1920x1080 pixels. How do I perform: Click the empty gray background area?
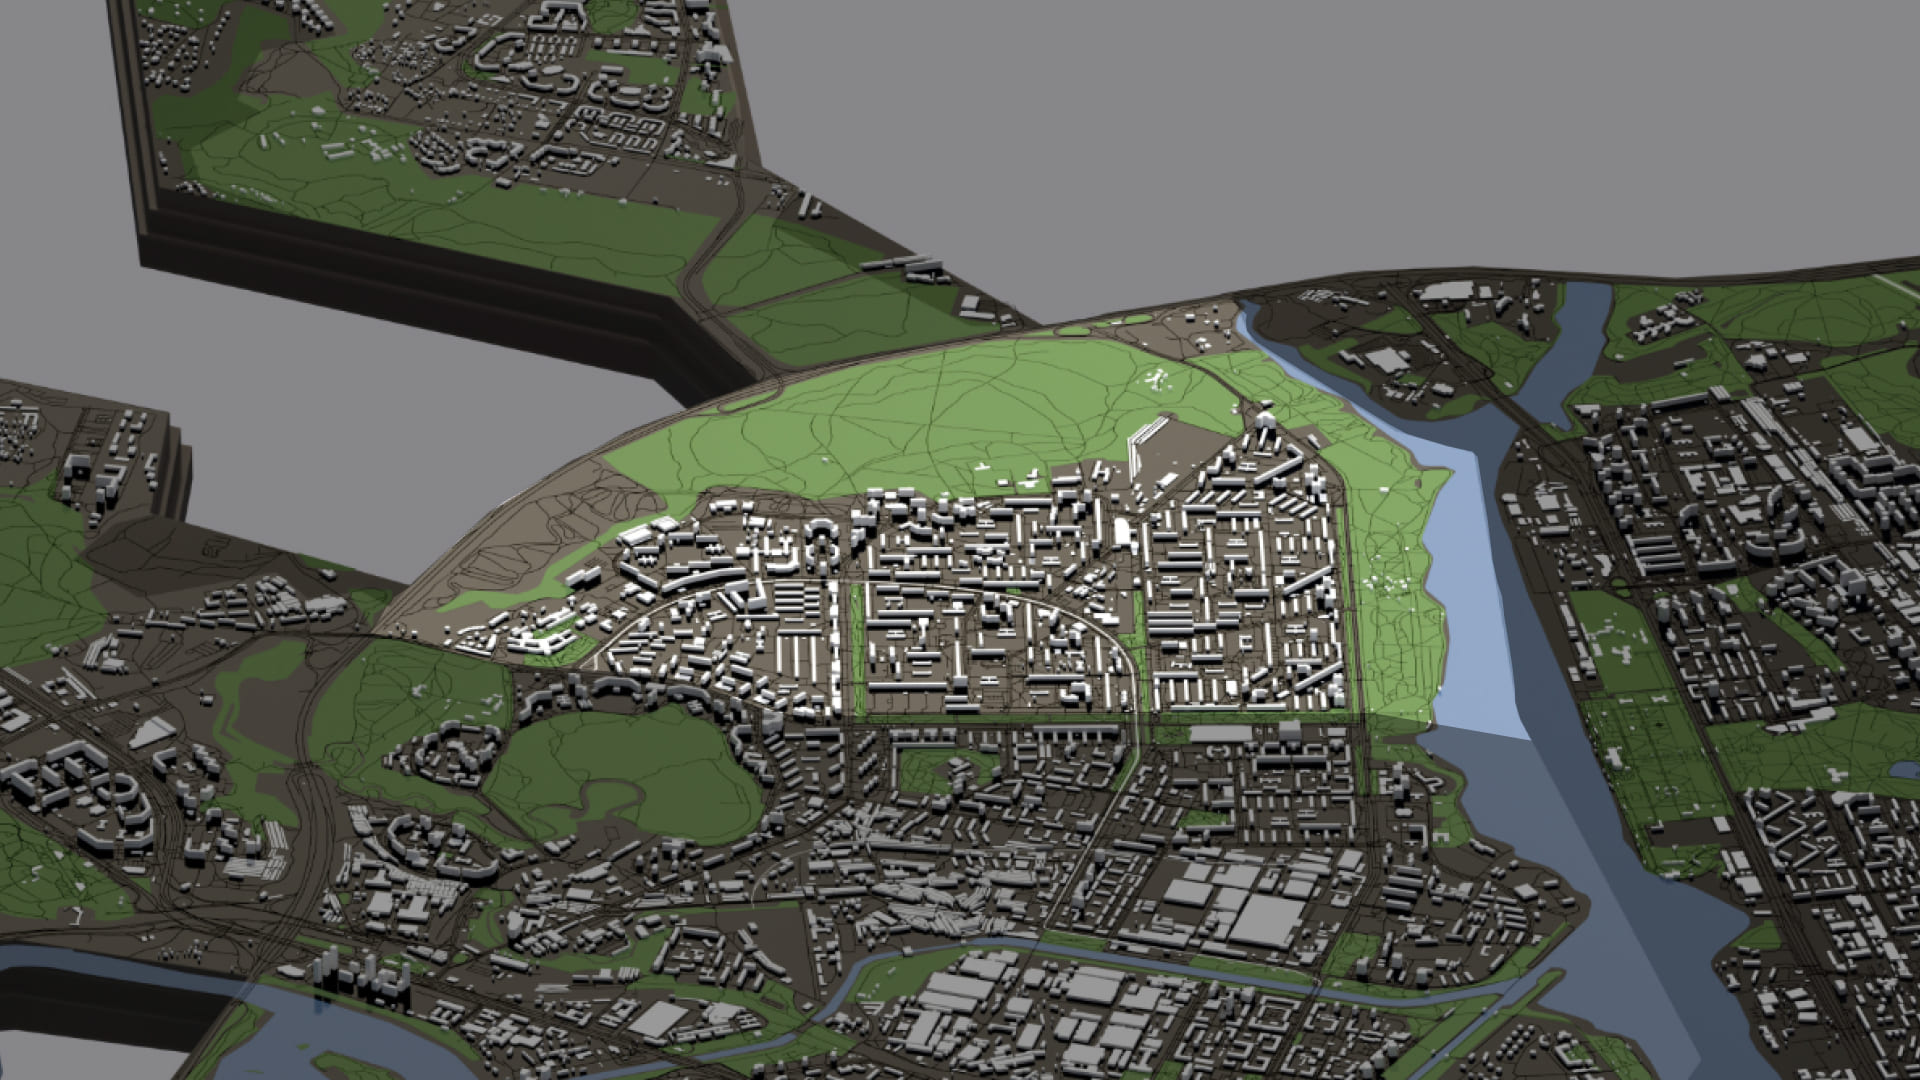pyautogui.click(x=1300, y=130)
